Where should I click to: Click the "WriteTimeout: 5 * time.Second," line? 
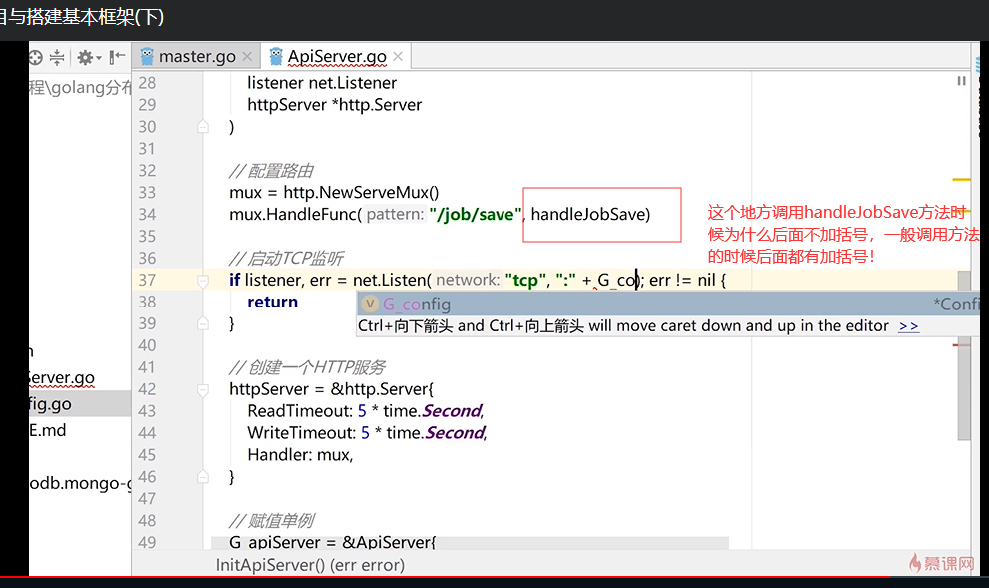pyautogui.click(x=368, y=433)
